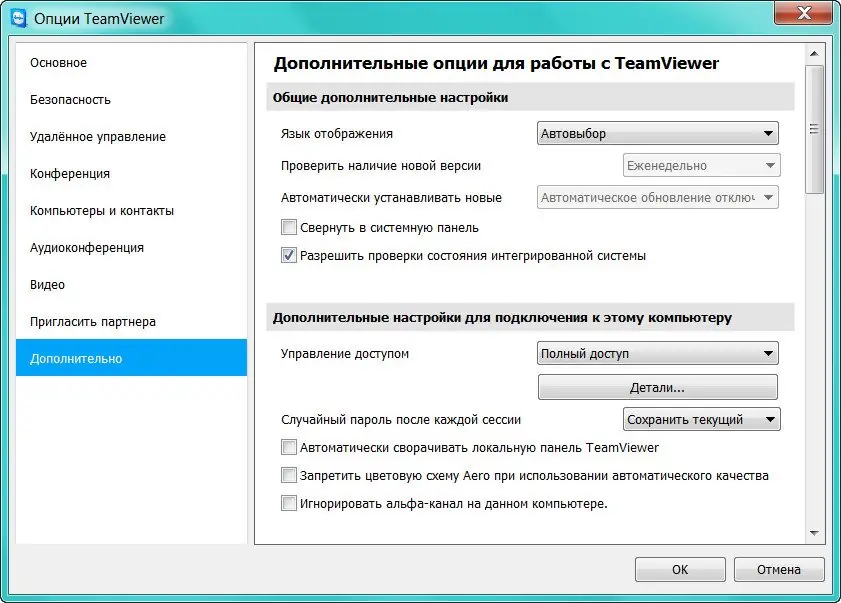The height and width of the screenshot is (603, 841).
Task: Expand the Сохранить текущий password dropdown
Action: [702, 420]
